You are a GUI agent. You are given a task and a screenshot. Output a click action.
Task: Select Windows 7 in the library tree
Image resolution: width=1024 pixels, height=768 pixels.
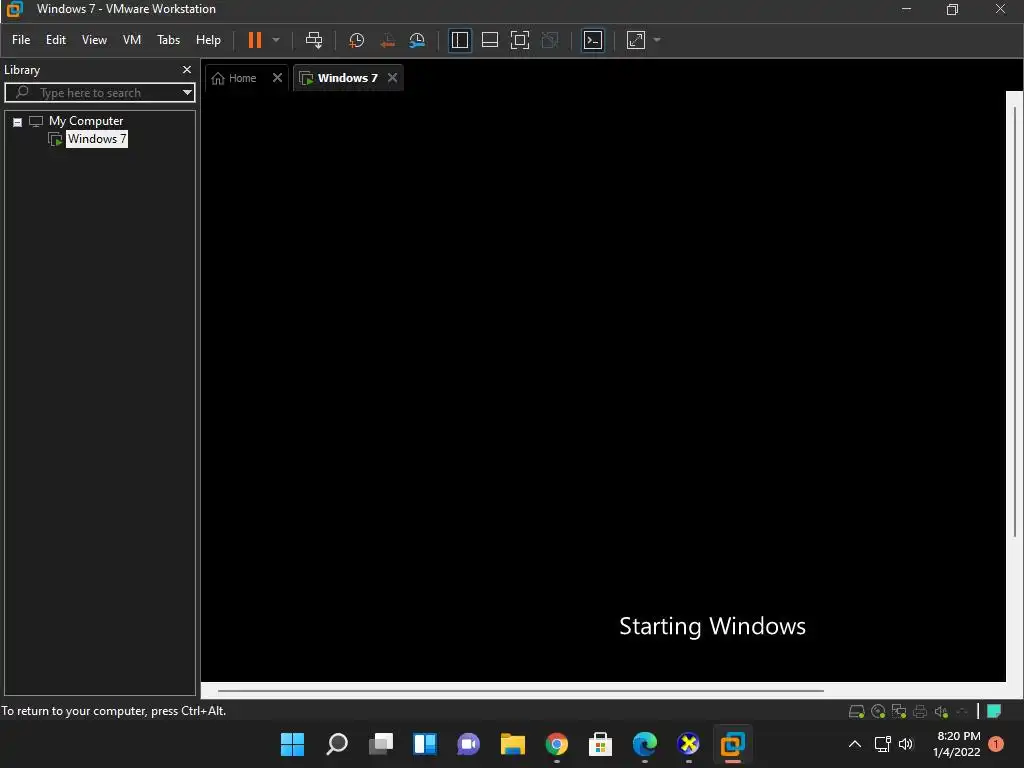(x=97, y=139)
